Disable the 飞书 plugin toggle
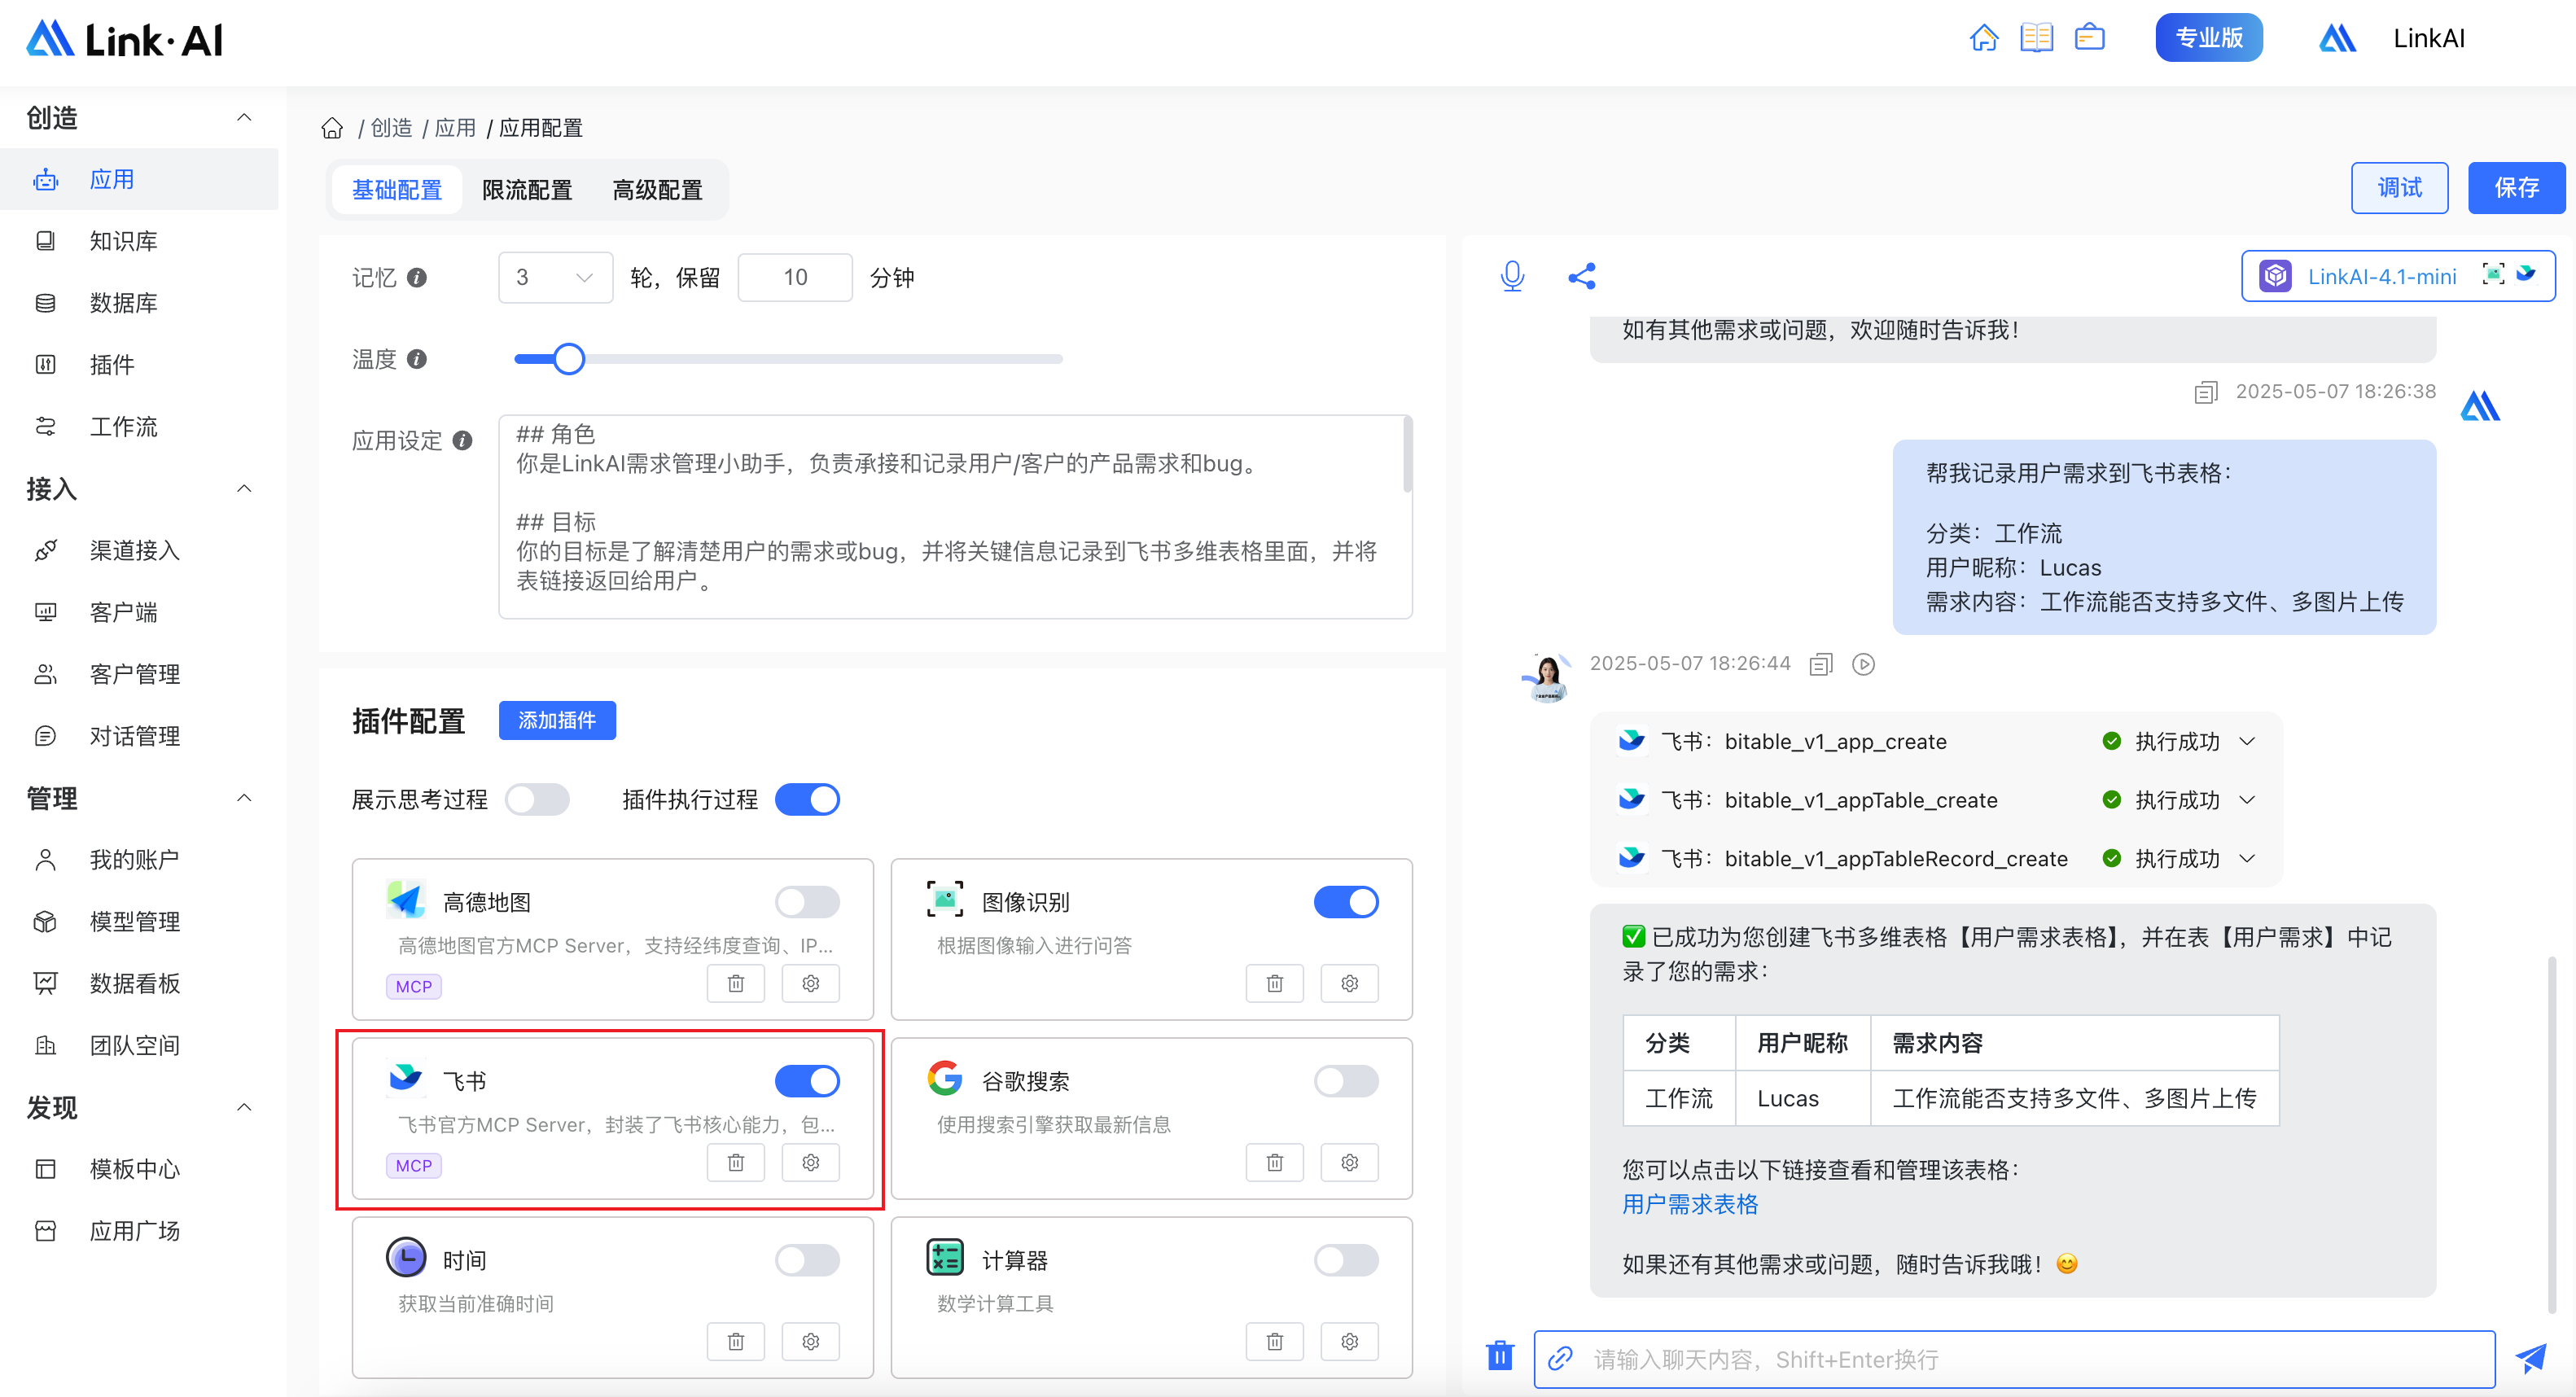The width and height of the screenshot is (2576, 1397). [807, 1081]
